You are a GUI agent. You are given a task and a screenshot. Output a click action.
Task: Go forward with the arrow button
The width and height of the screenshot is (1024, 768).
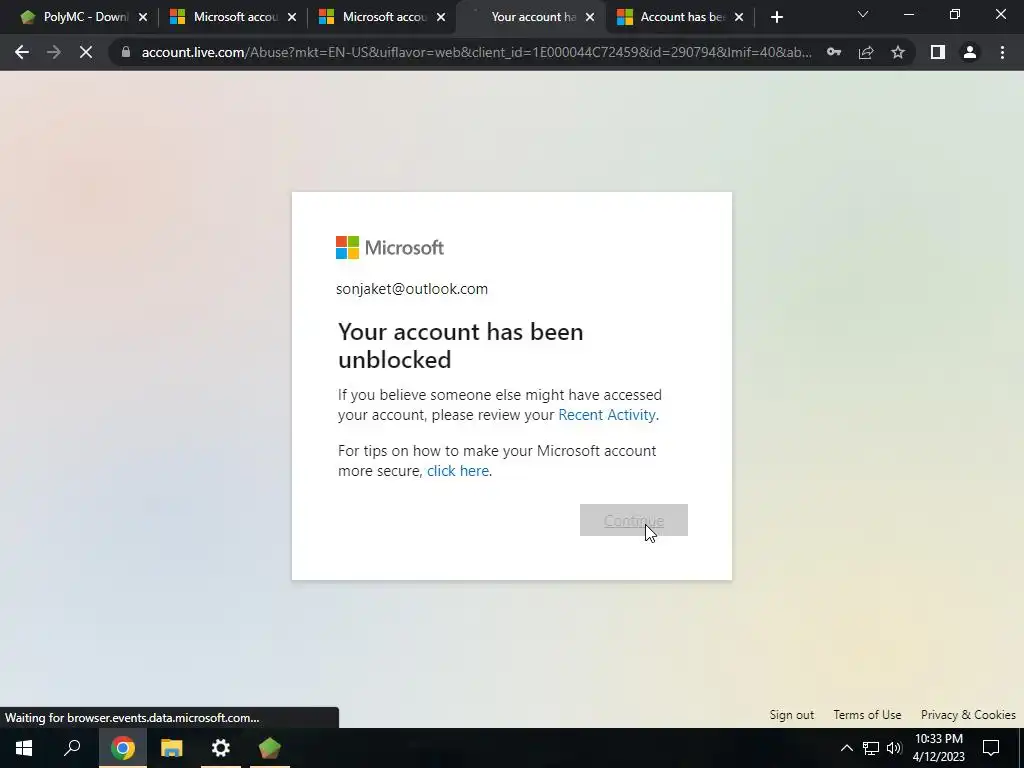(x=54, y=52)
